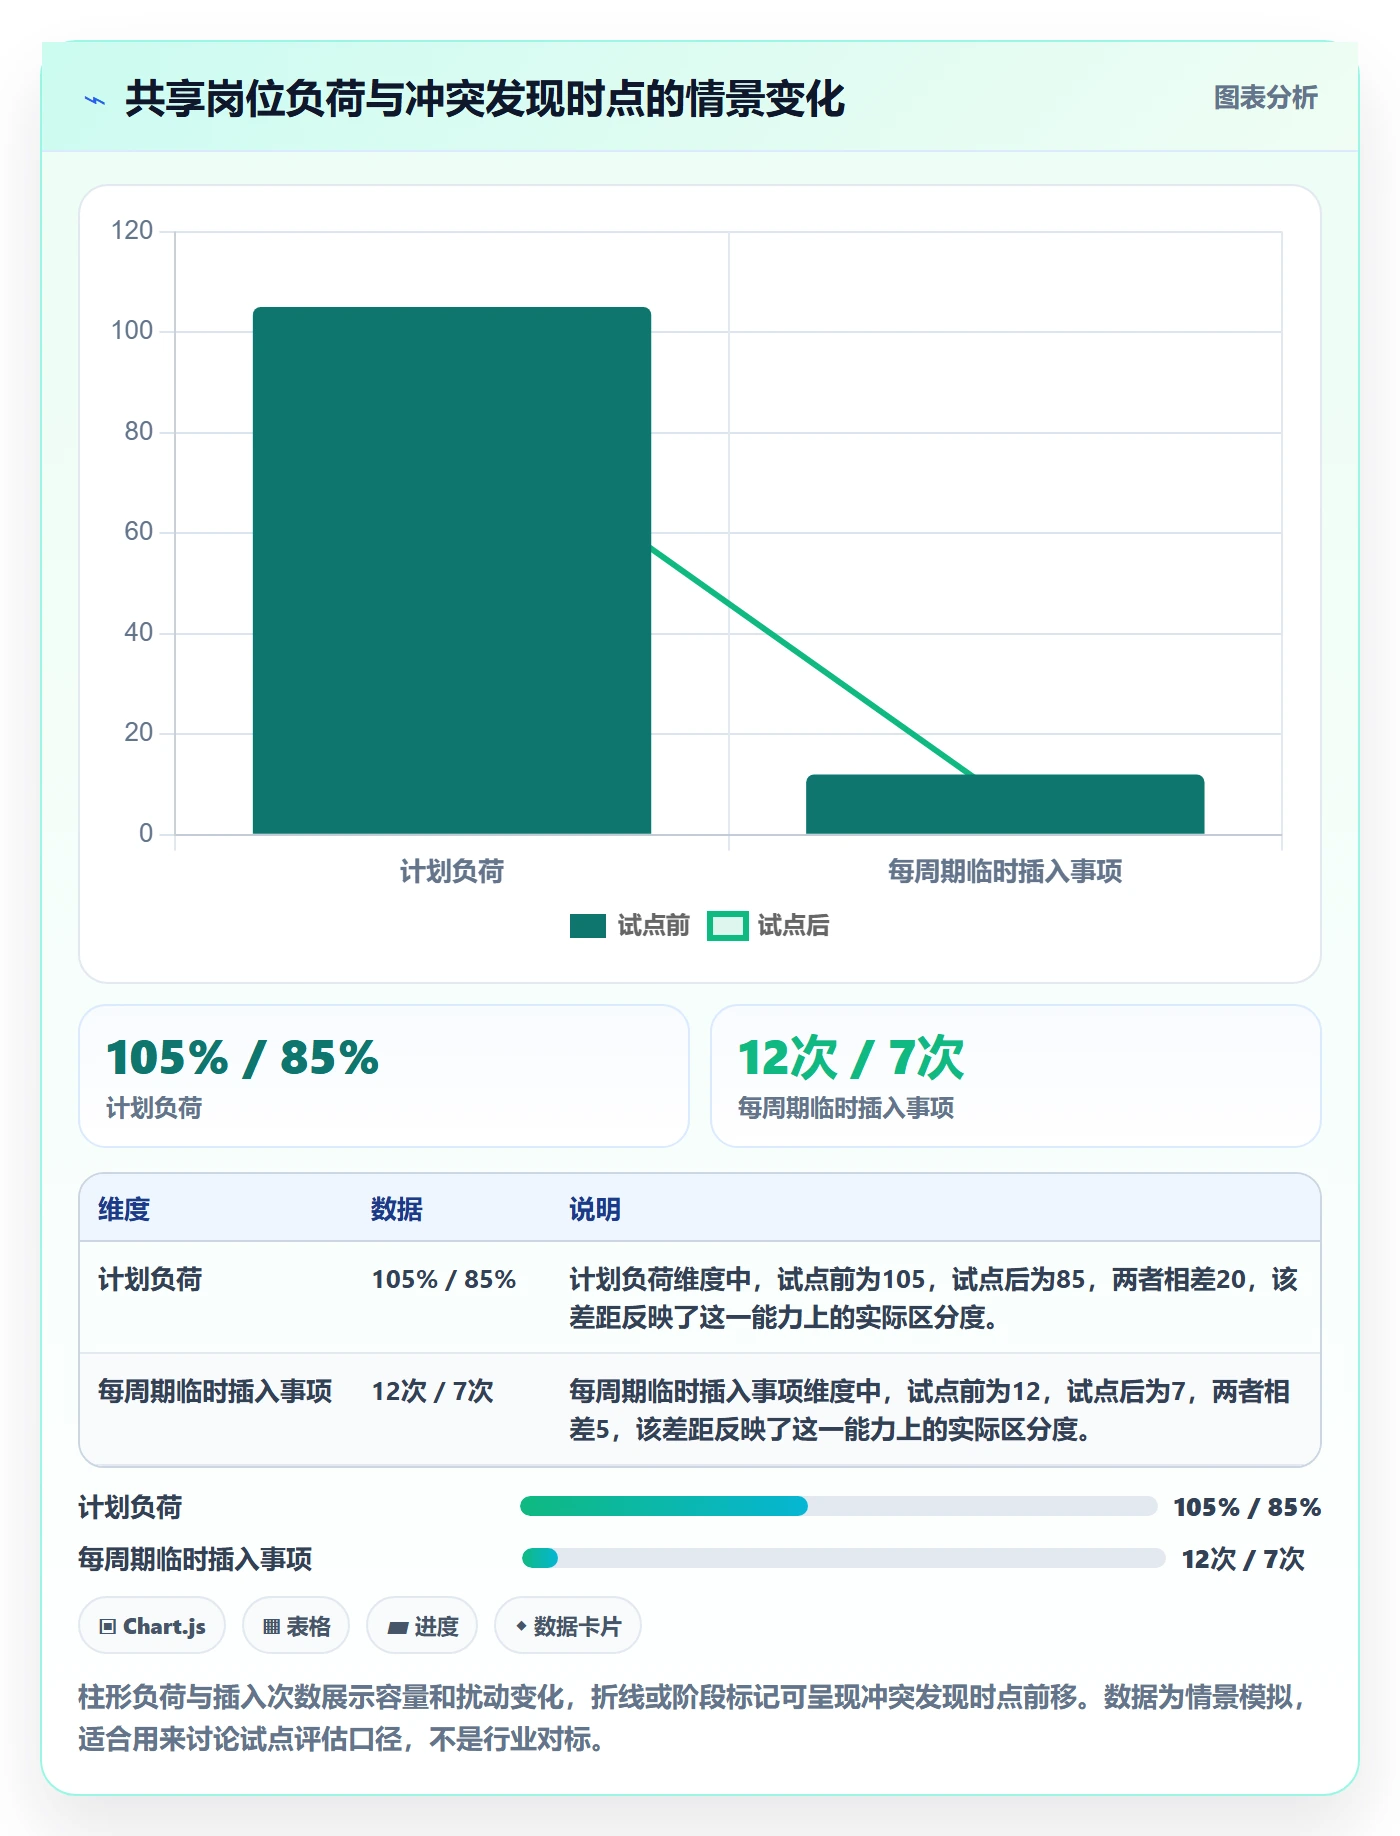
Task: Open the 12次 / 7次 data card
Action: point(1016,1076)
